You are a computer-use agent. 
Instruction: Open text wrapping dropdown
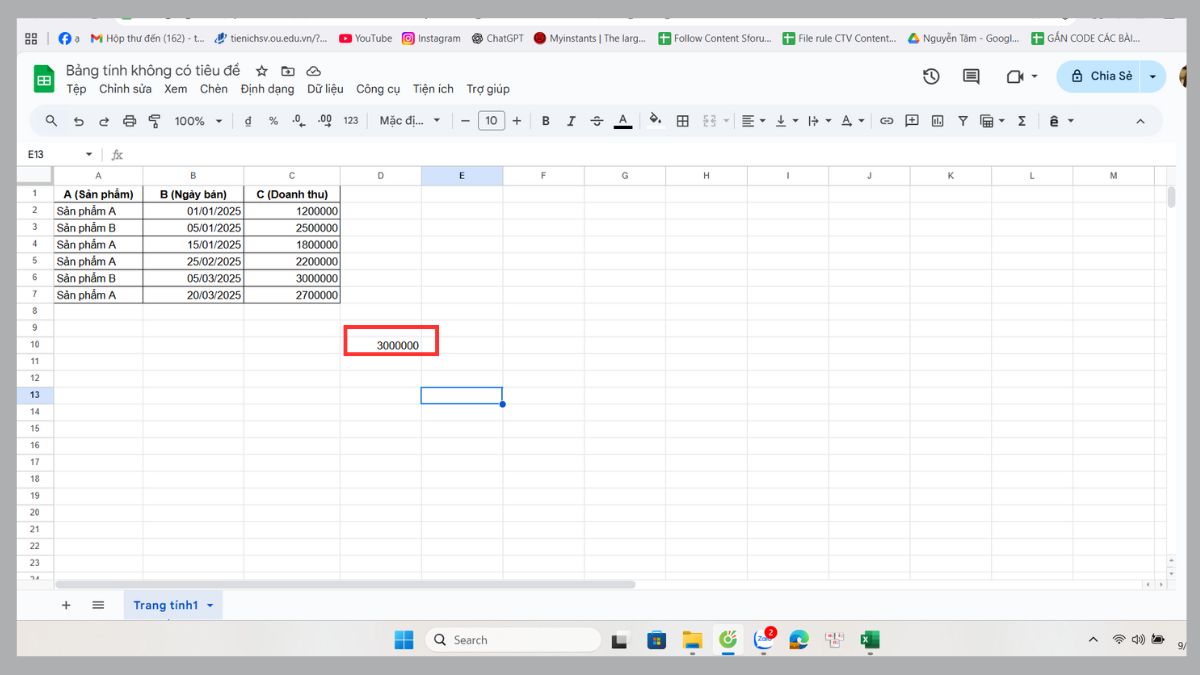[819, 121]
